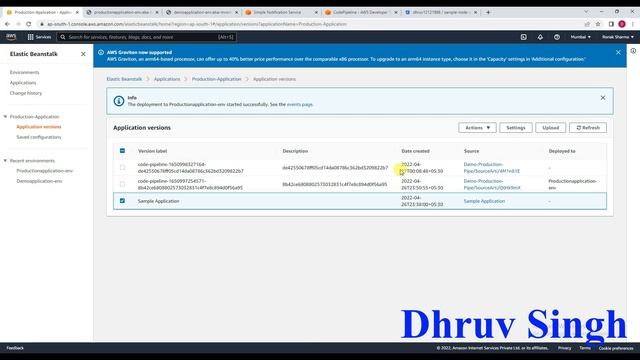Go to Production-Application breadcrumb
Viewport: 640px width, 360px height.
[217, 79]
